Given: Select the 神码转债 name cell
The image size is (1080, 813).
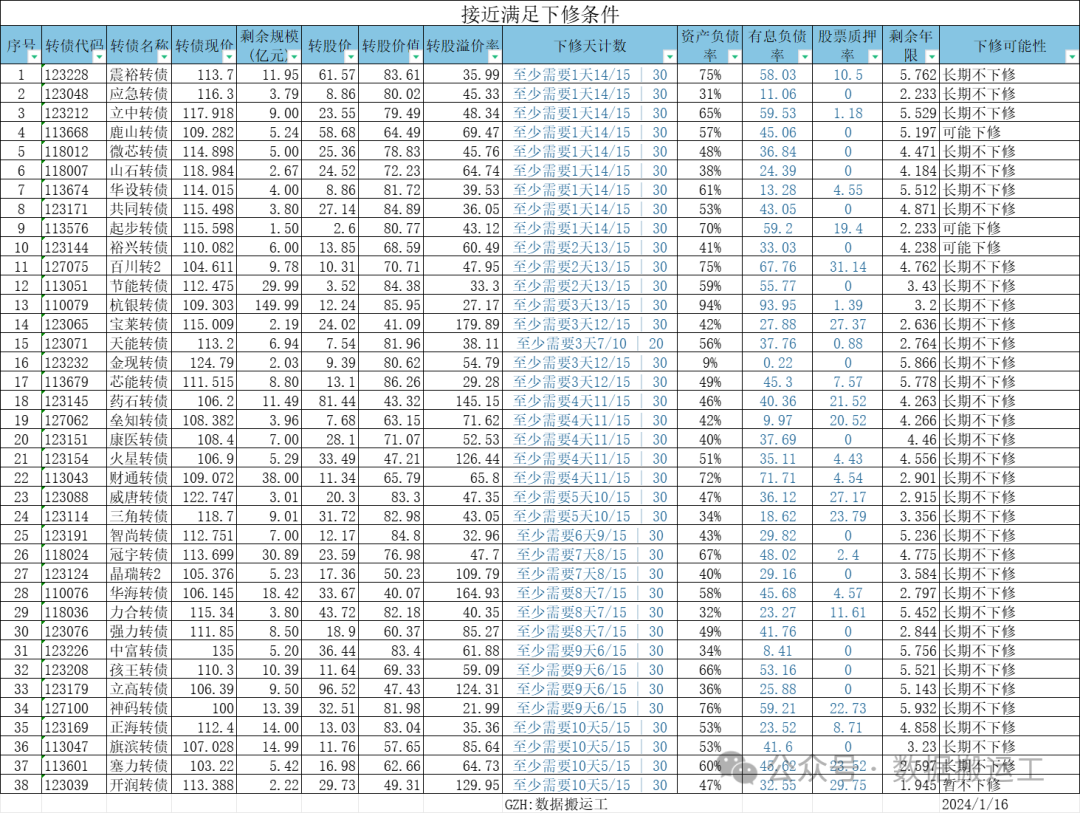Looking at the screenshot, I should (139, 709).
